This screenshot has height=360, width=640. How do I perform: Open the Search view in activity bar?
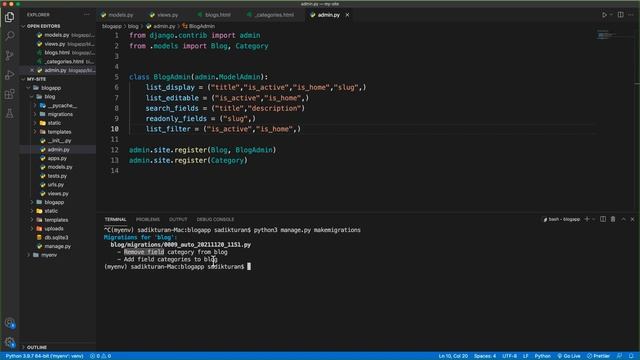tap(9, 36)
